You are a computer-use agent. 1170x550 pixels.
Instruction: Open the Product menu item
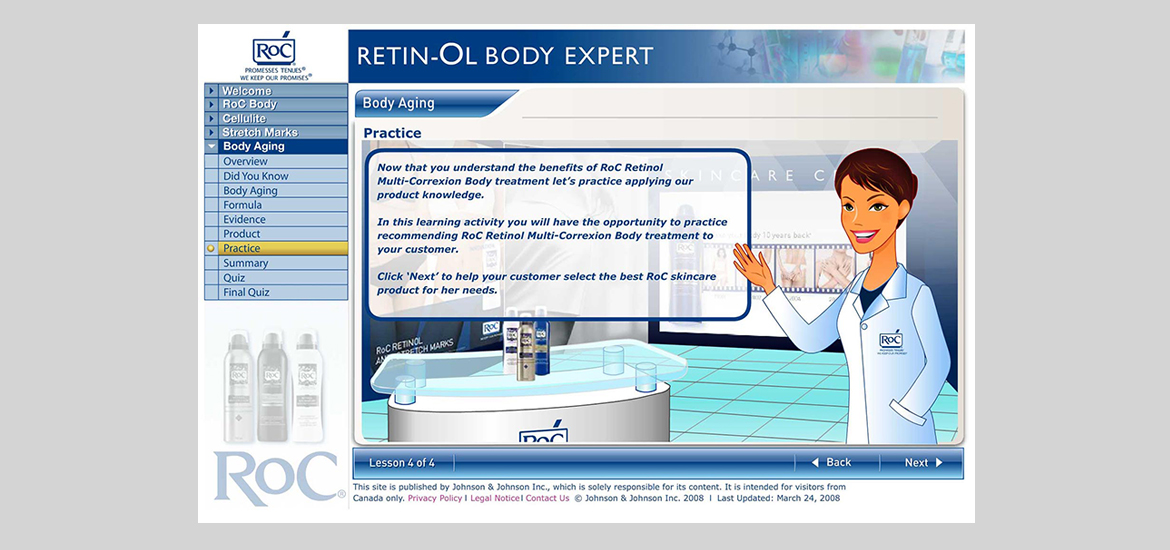(x=241, y=234)
